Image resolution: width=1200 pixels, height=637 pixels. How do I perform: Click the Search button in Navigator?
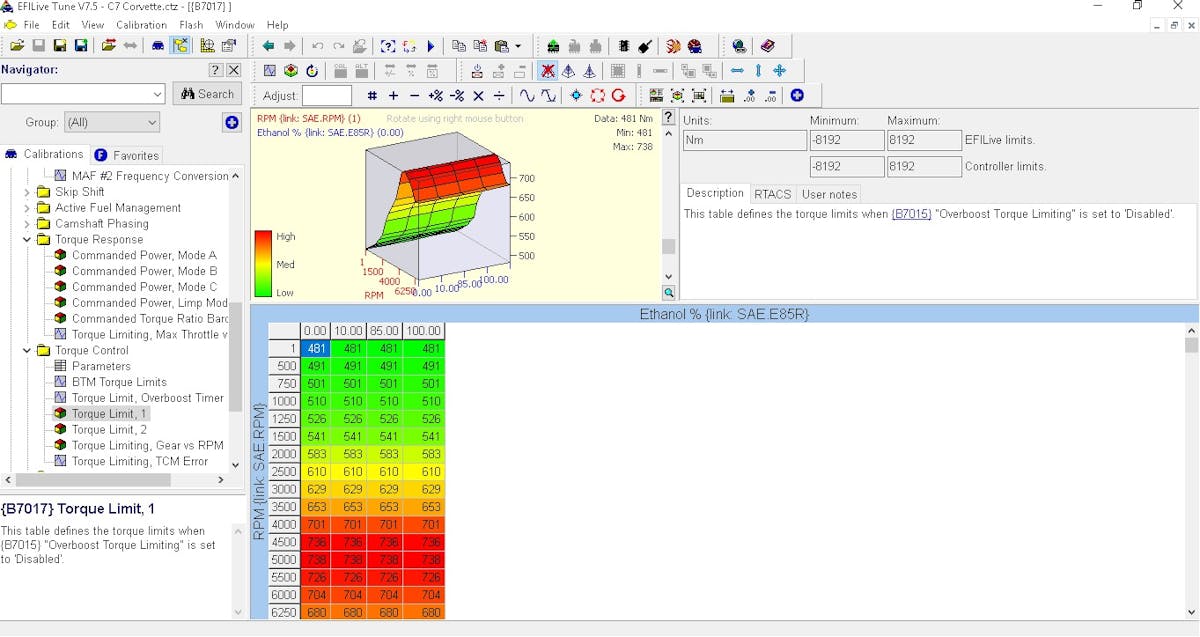[x=207, y=94]
